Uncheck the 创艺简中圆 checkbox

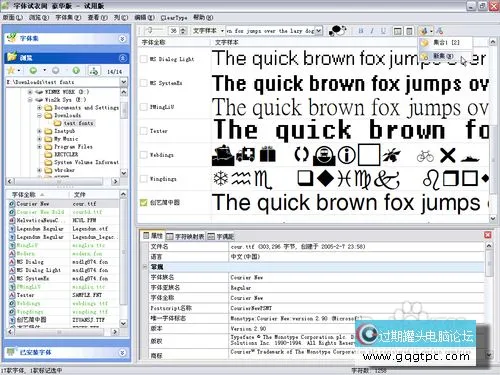[x=144, y=202]
